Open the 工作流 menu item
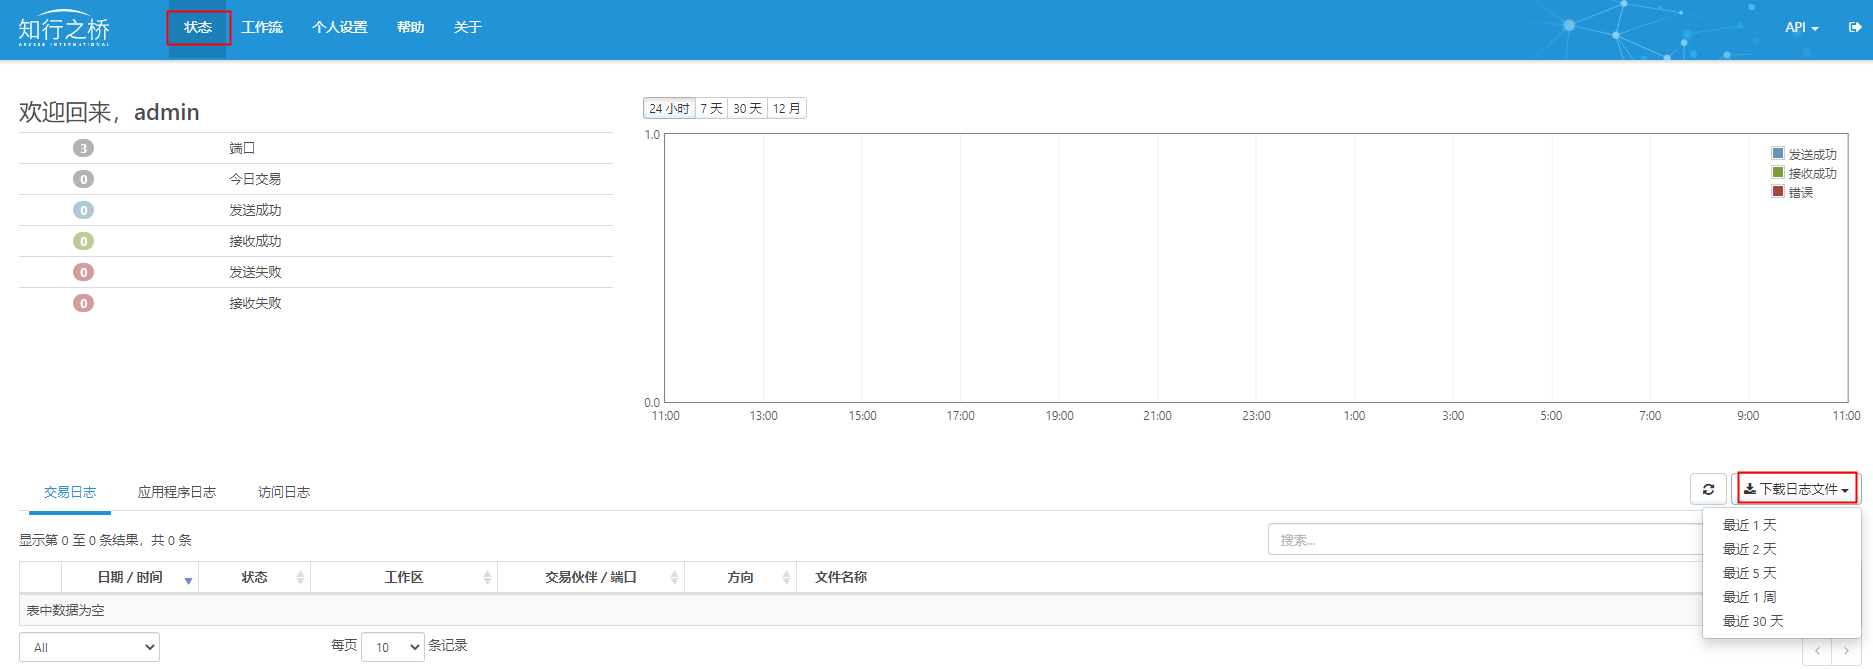1873x669 pixels. coord(262,28)
